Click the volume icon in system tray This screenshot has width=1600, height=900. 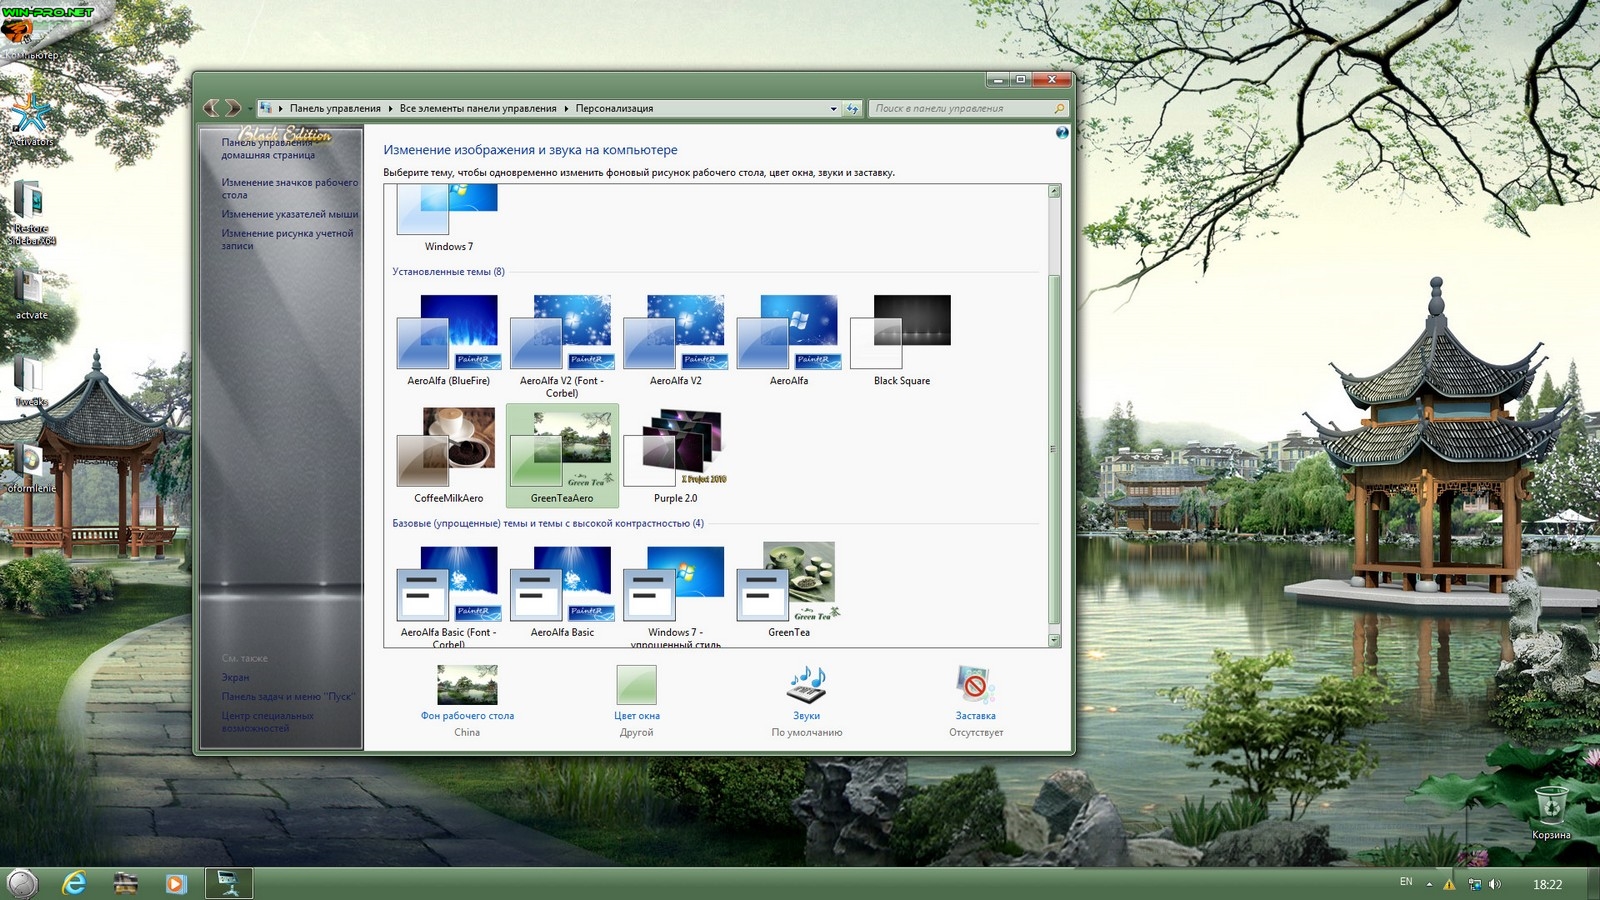1495,884
